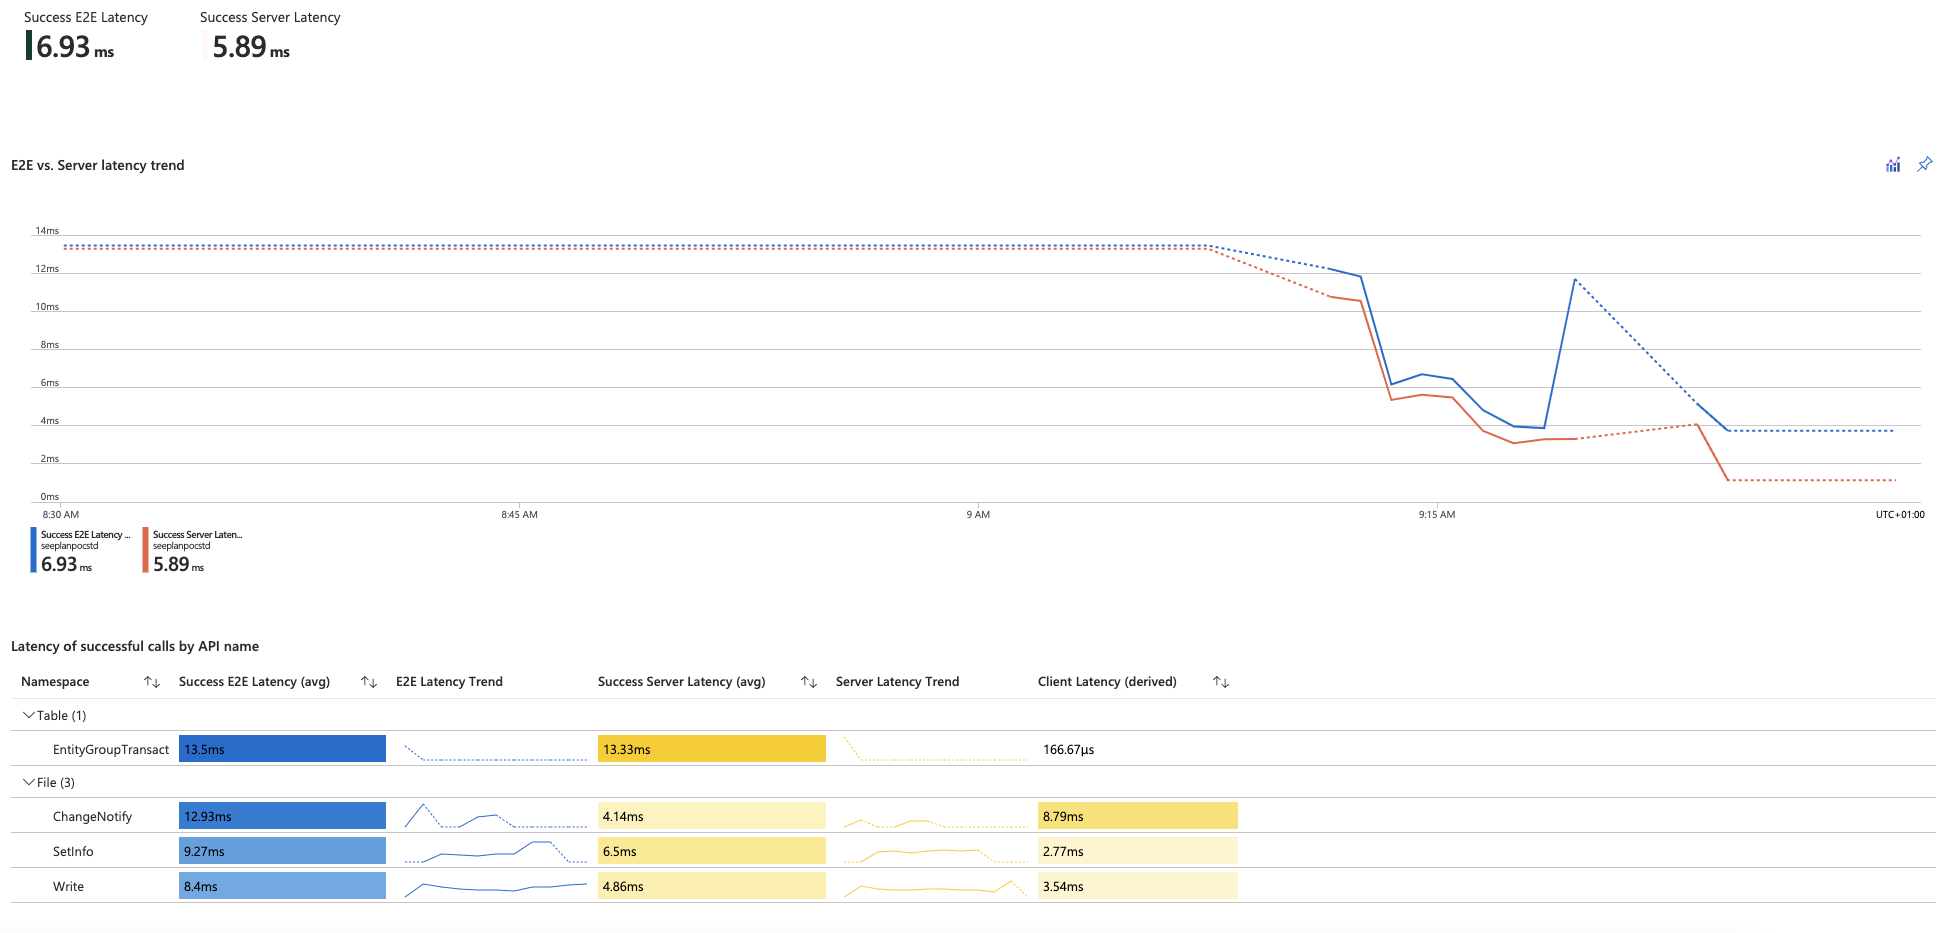The height and width of the screenshot is (933, 1959).
Task: Sort by Client Latency derived arrows
Action: pyautogui.click(x=1221, y=682)
